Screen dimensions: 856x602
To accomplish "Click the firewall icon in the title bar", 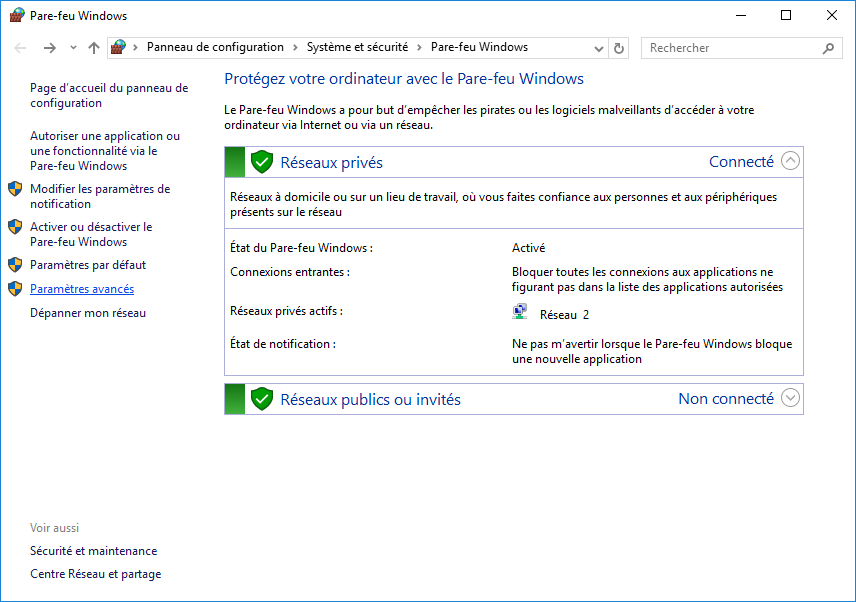I will (17, 15).
